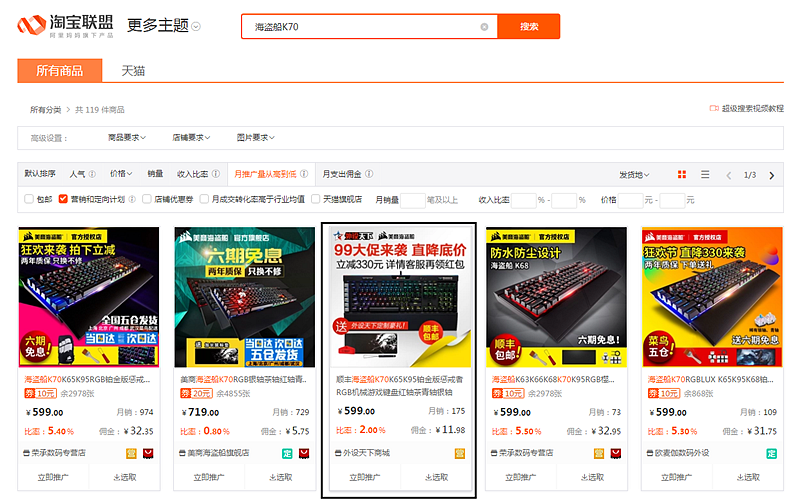Switch to 天猫 tab

(x=133, y=70)
